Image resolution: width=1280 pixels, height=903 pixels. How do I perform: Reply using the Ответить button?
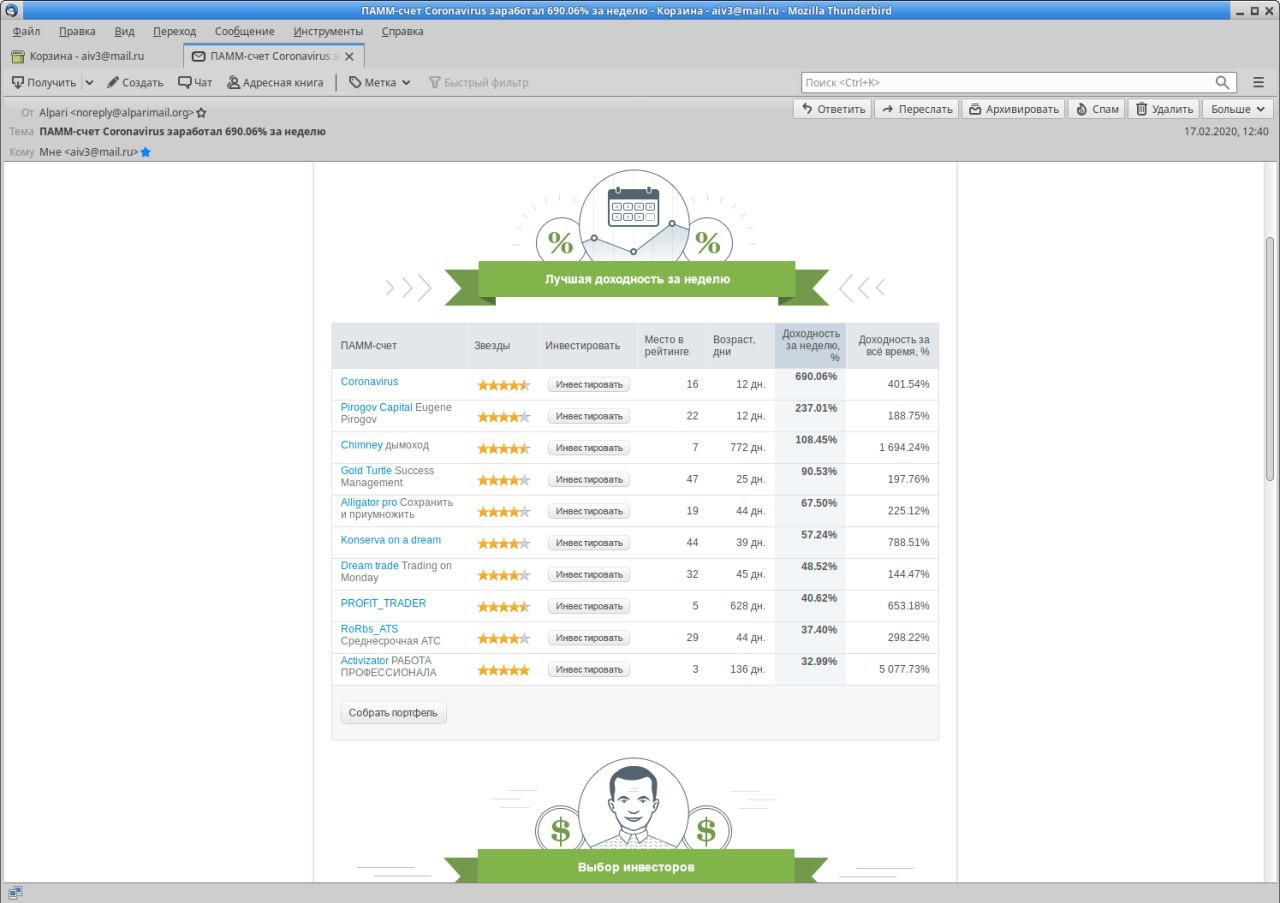tap(833, 109)
